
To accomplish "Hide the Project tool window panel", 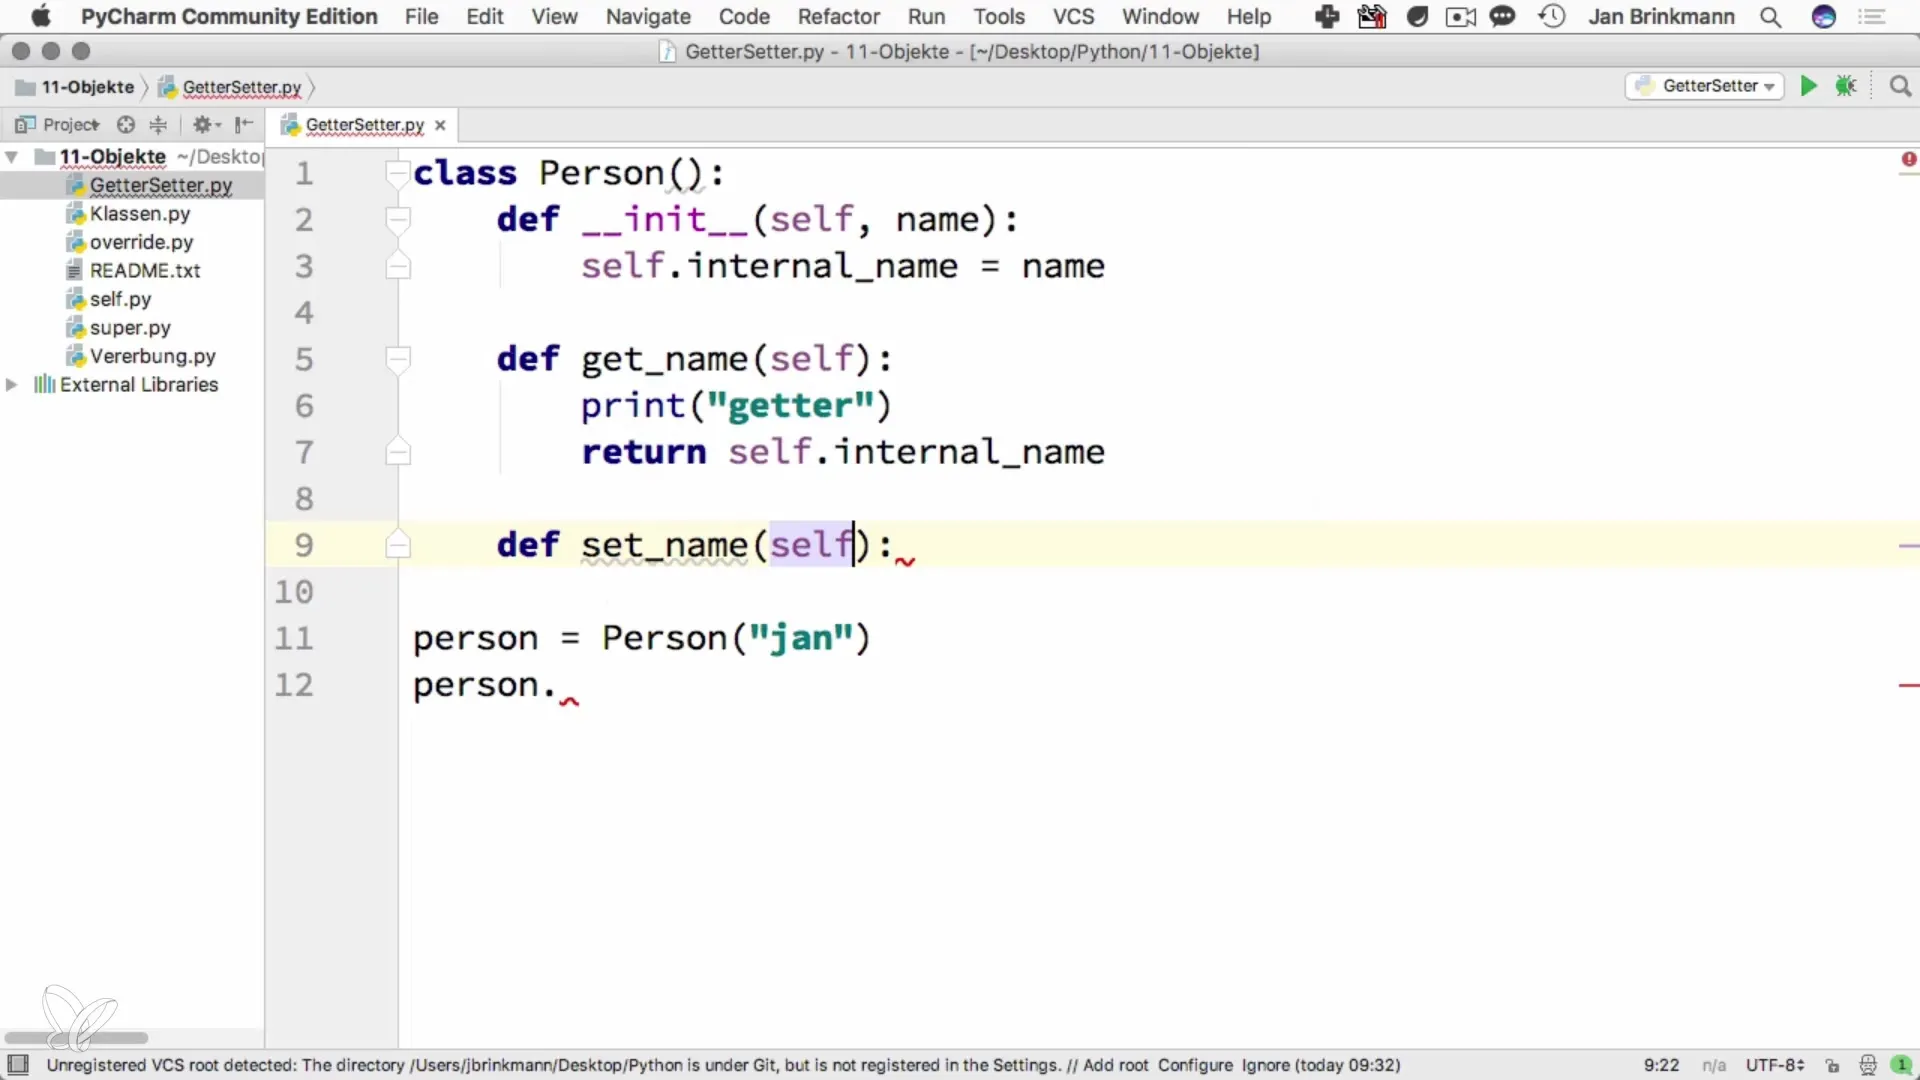I will coord(243,125).
